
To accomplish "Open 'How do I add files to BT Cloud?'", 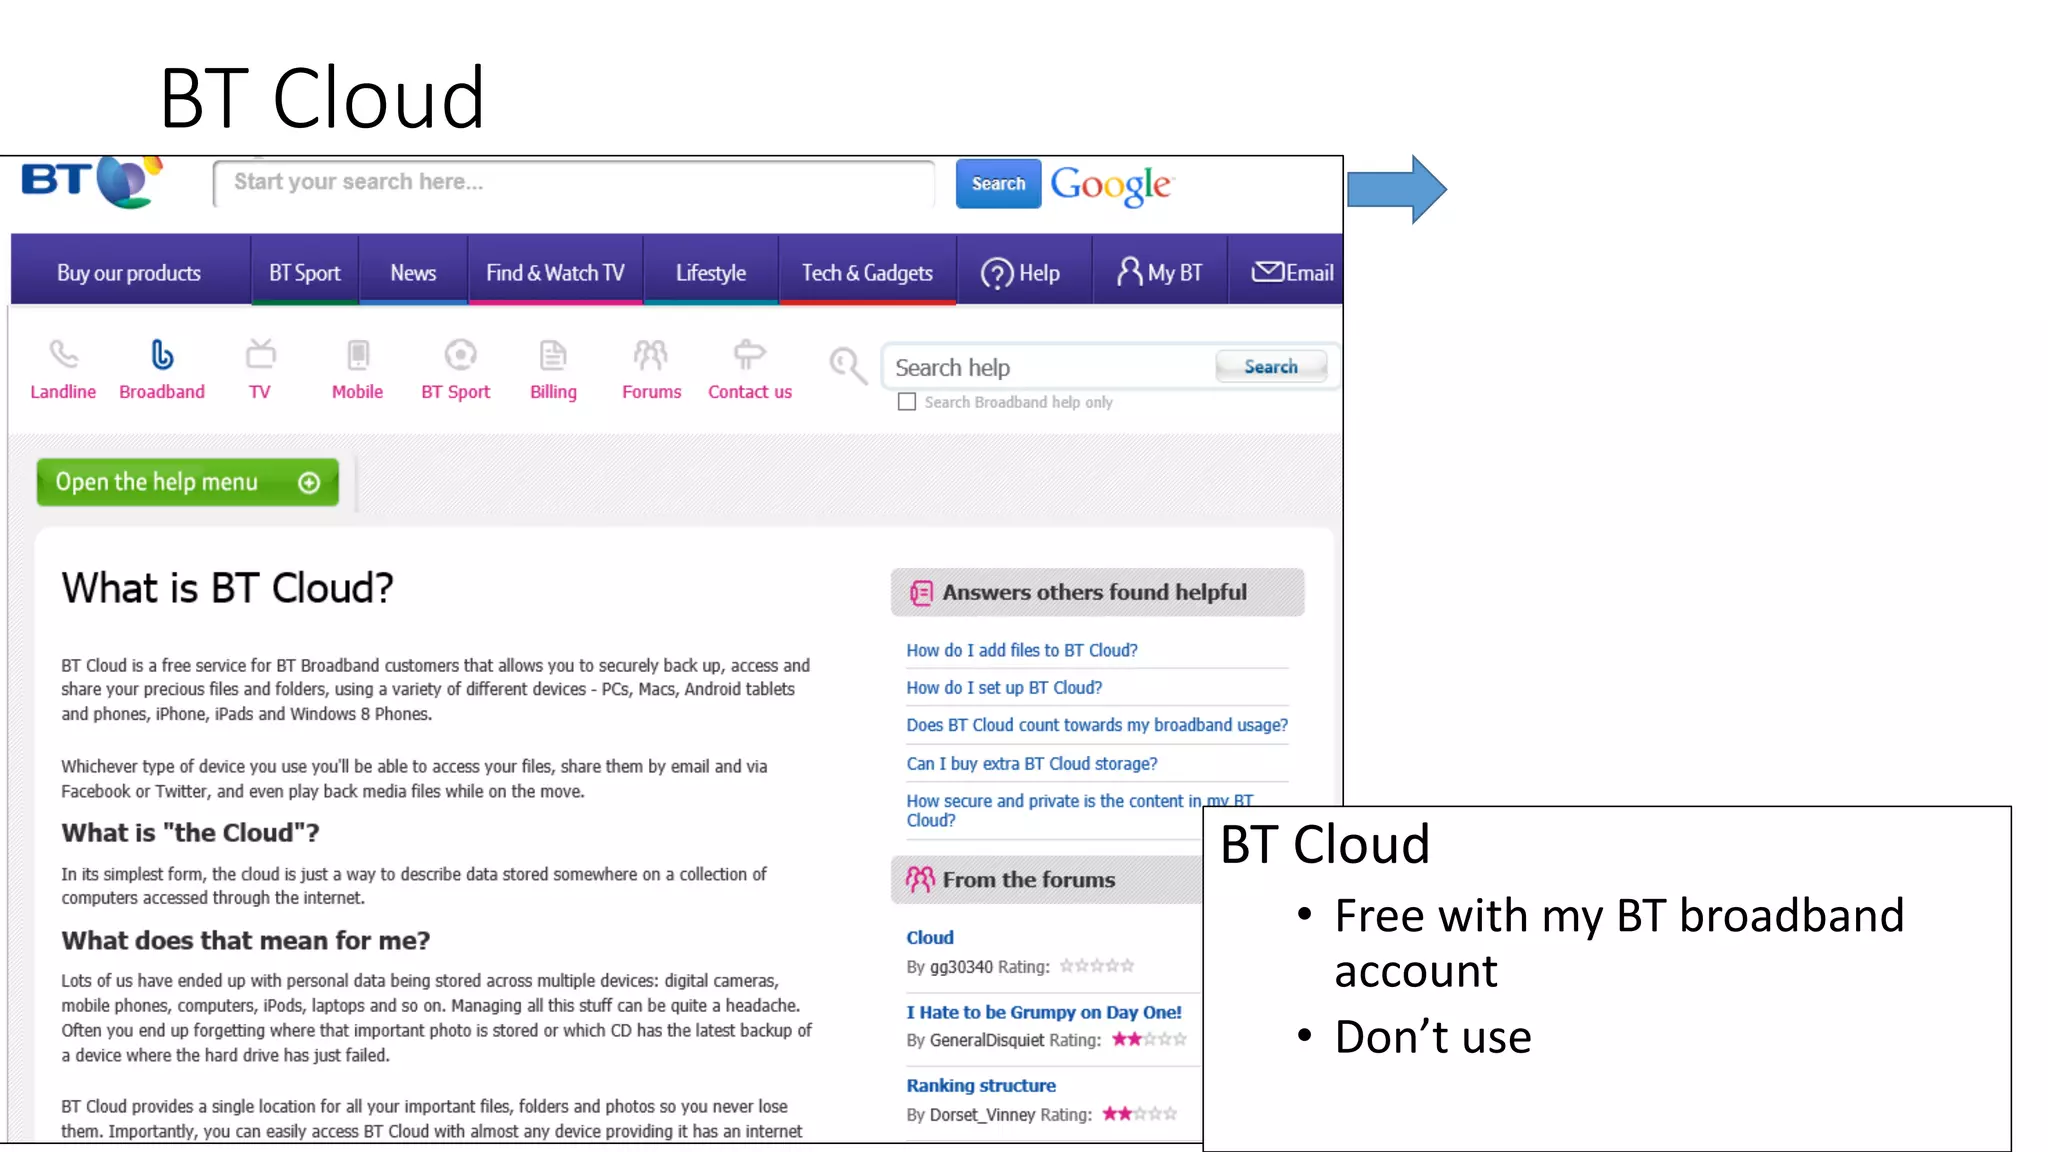I will 1022,650.
